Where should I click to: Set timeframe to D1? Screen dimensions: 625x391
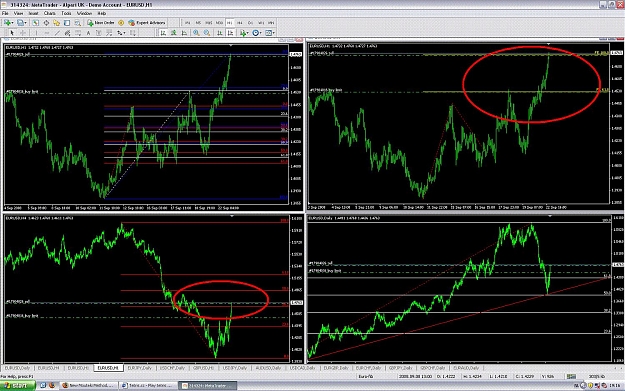250,23
